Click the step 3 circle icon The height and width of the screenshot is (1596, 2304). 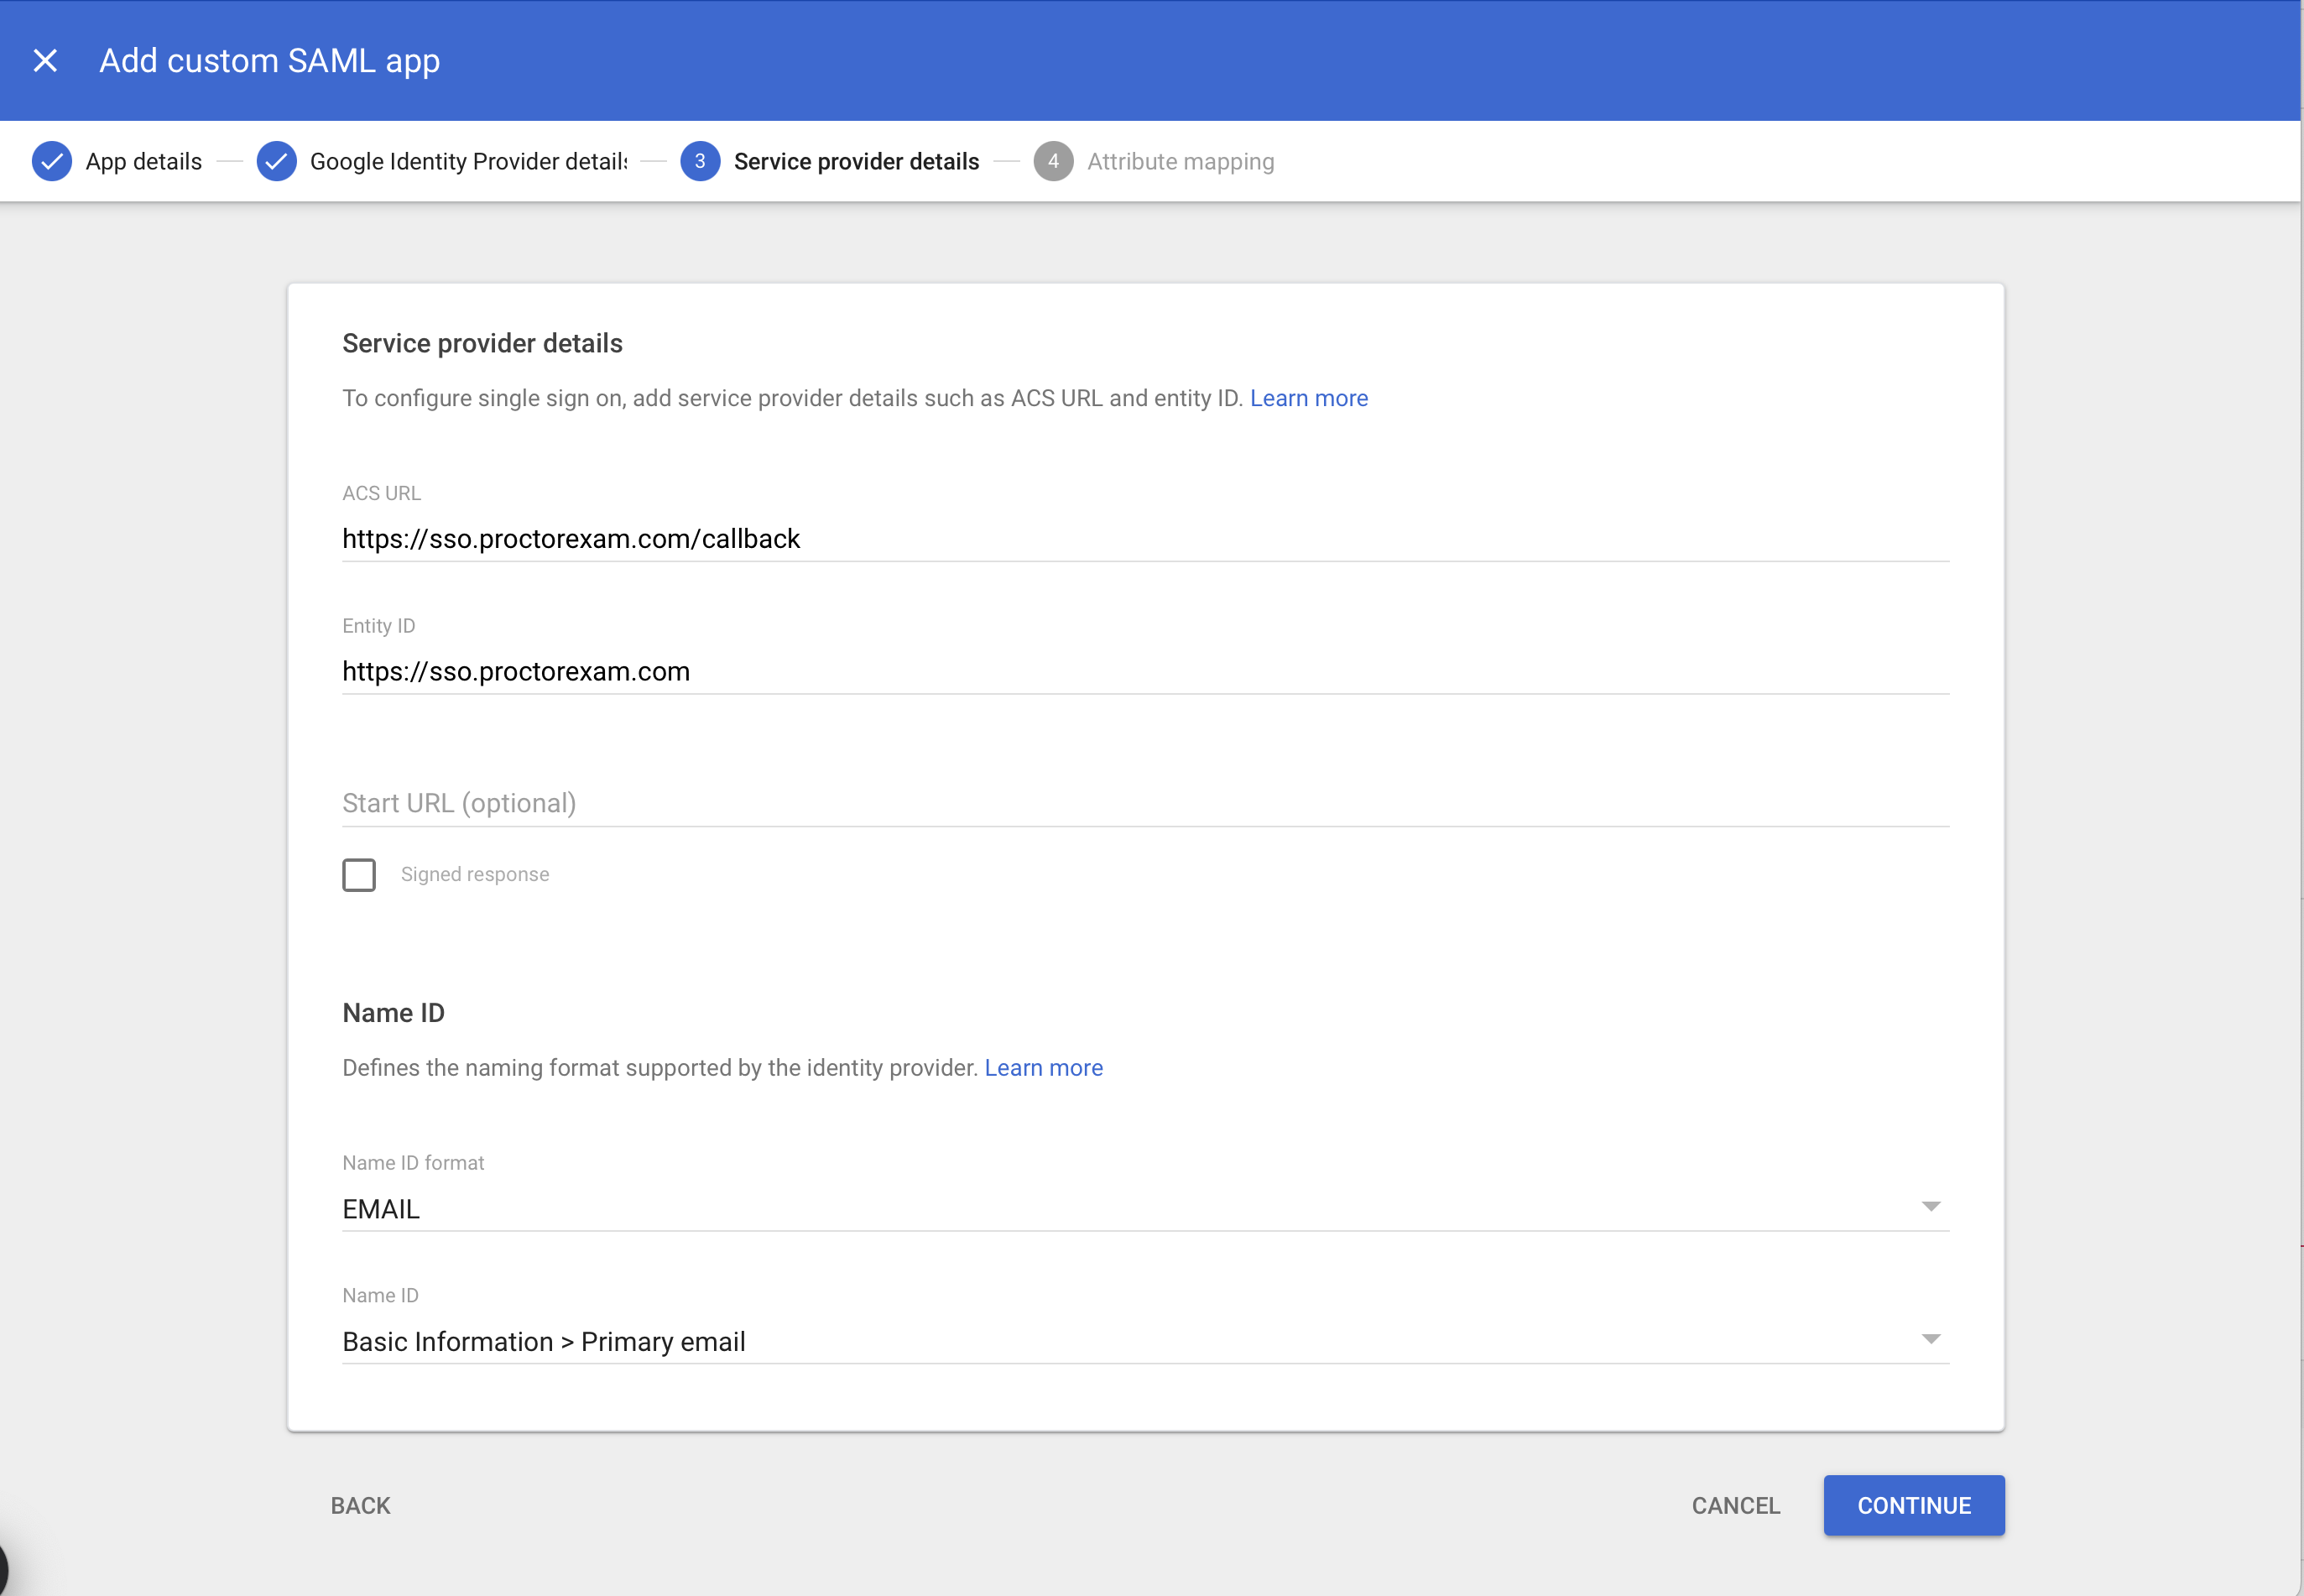click(x=700, y=161)
